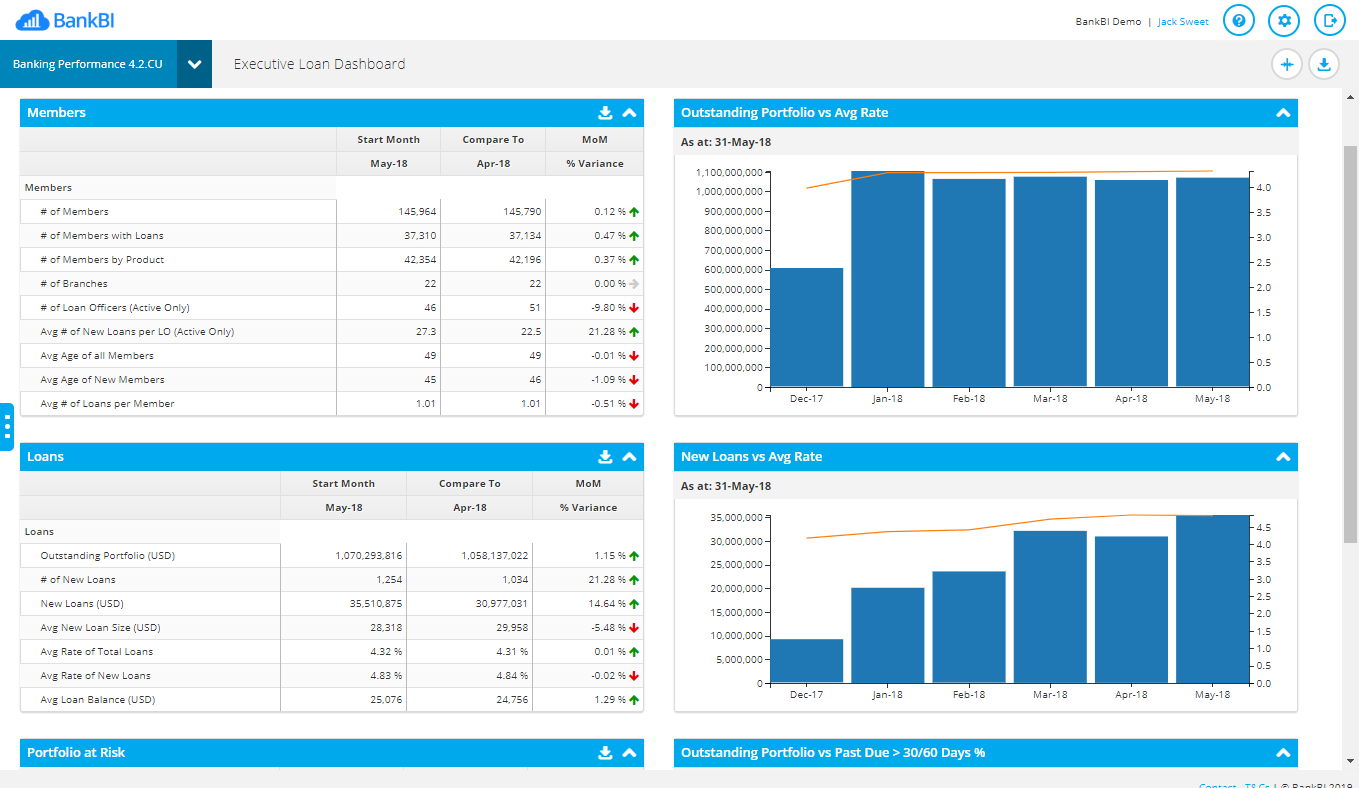Image resolution: width=1359 pixels, height=788 pixels.
Task: Open the Jack Sweet profile link
Action: (x=1182, y=20)
